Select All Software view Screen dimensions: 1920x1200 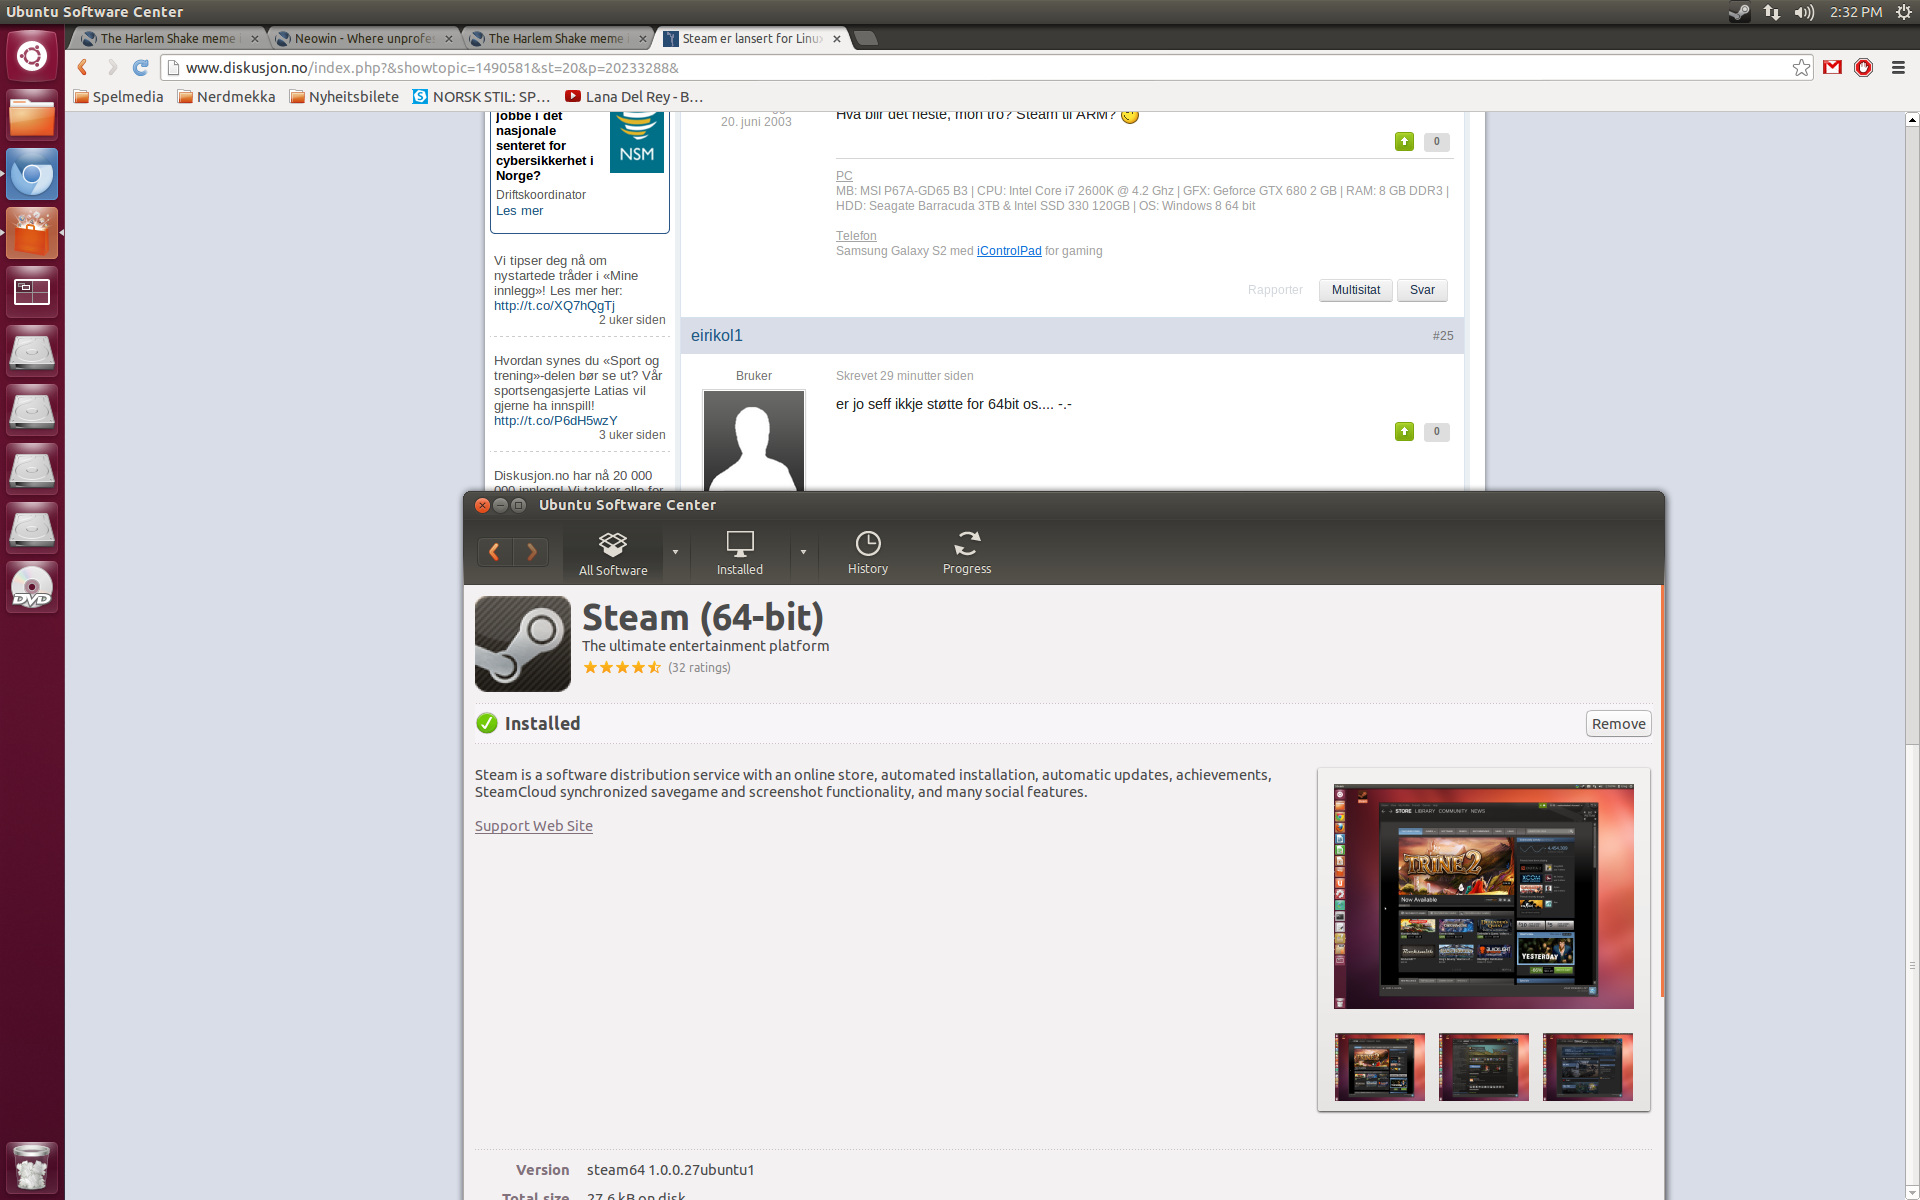613,553
